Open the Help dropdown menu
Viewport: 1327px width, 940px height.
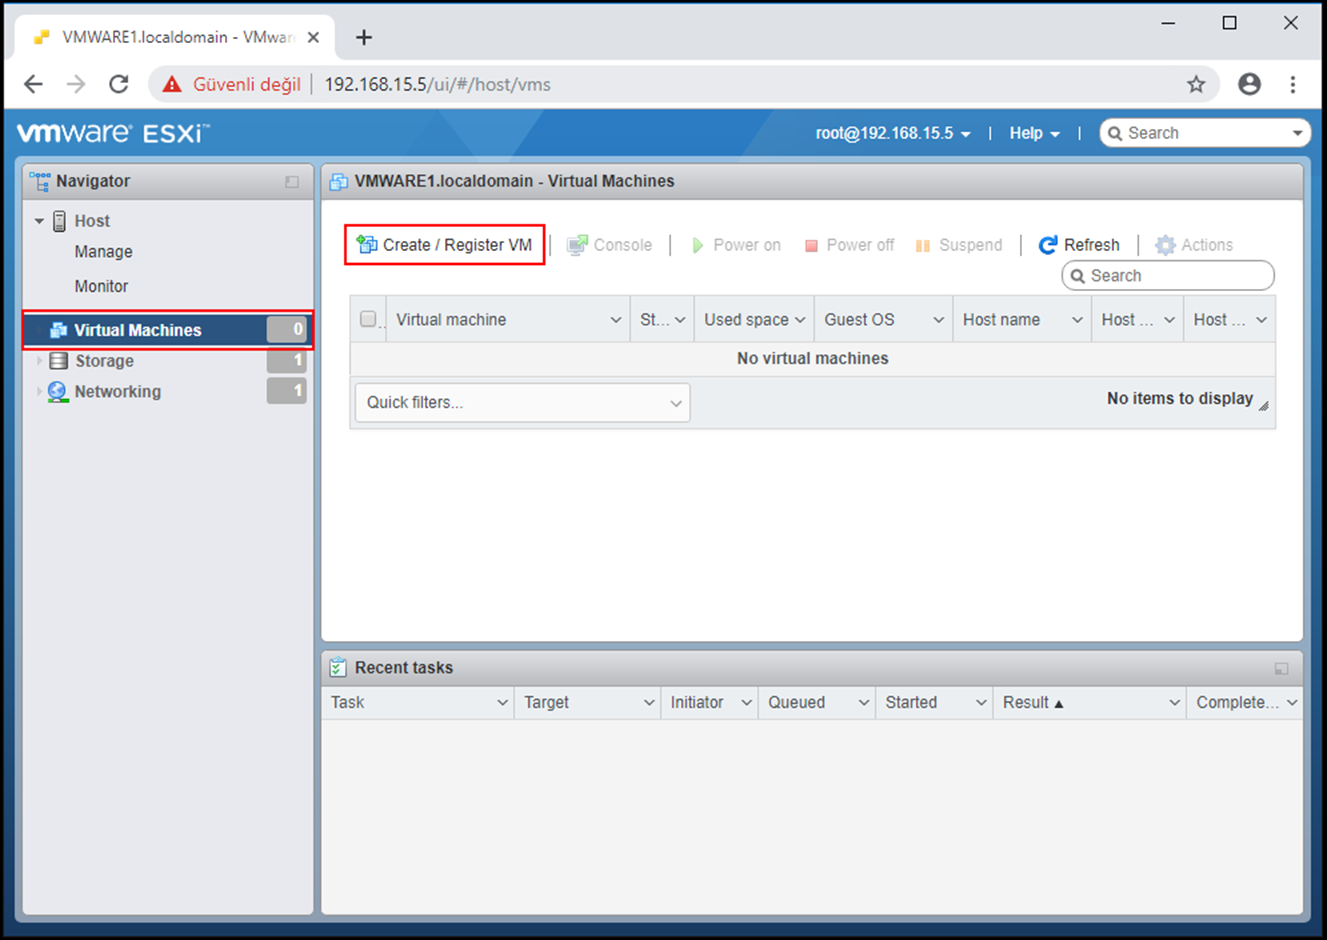coord(1034,133)
